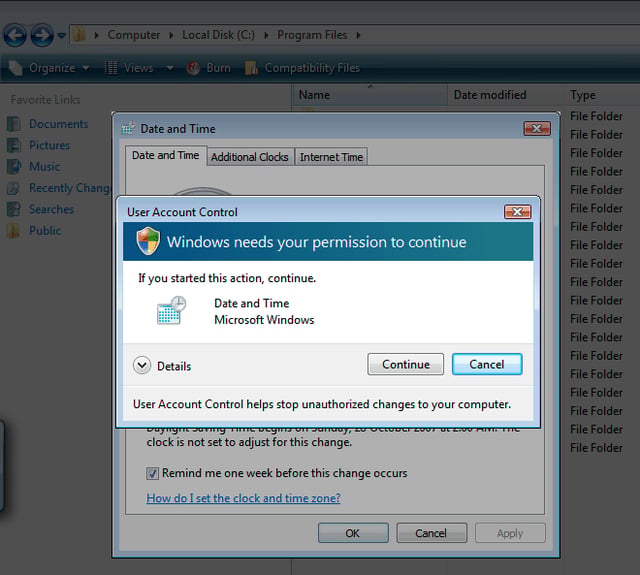640x575 pixels.
Task: Click Music note icon in Favorite Links
Action: tap(14, 167)
